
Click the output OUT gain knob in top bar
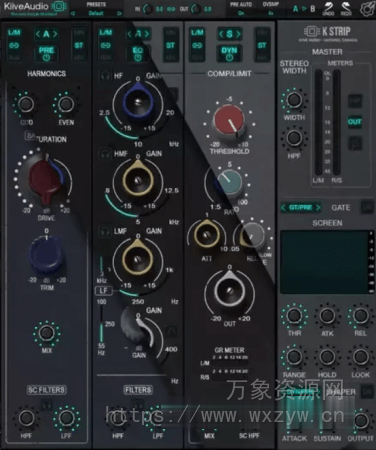click(x=196, y=9)
